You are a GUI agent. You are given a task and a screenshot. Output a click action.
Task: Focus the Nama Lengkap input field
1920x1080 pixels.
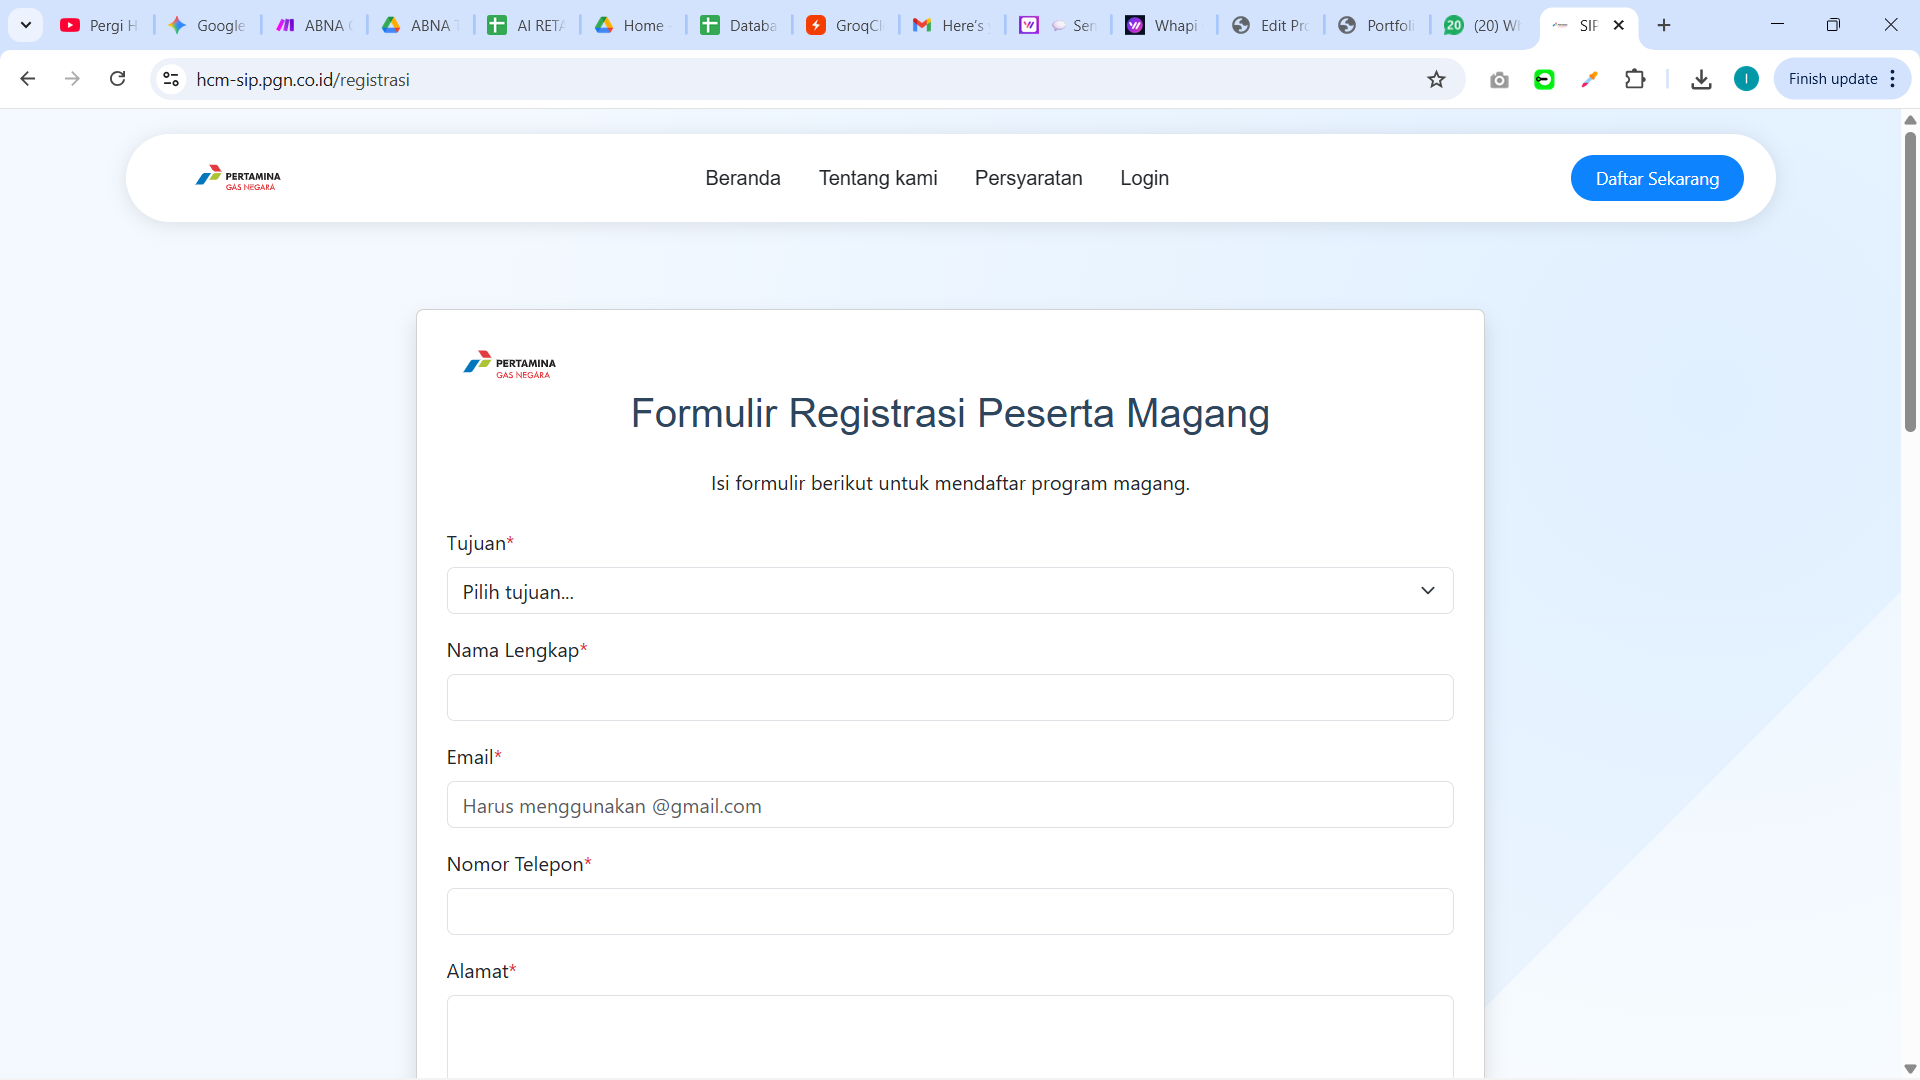click(949, 698)
